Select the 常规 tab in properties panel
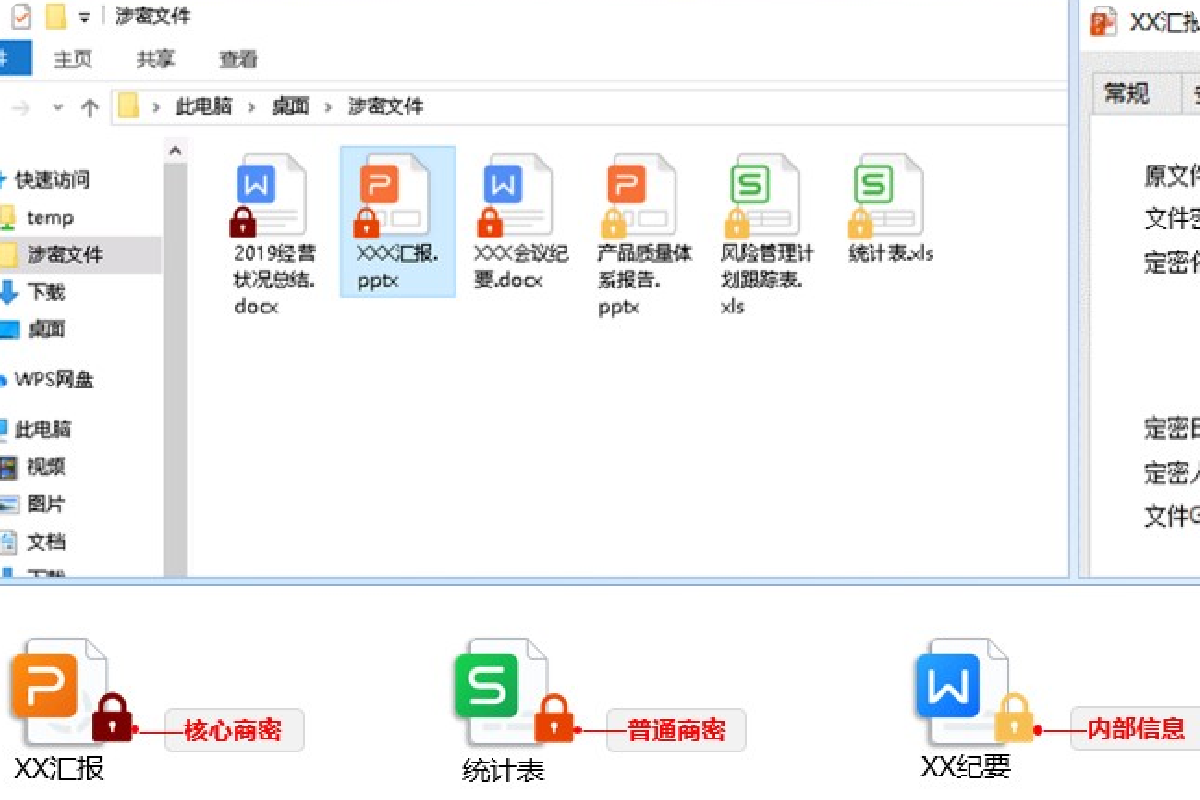 point(1126,94)
